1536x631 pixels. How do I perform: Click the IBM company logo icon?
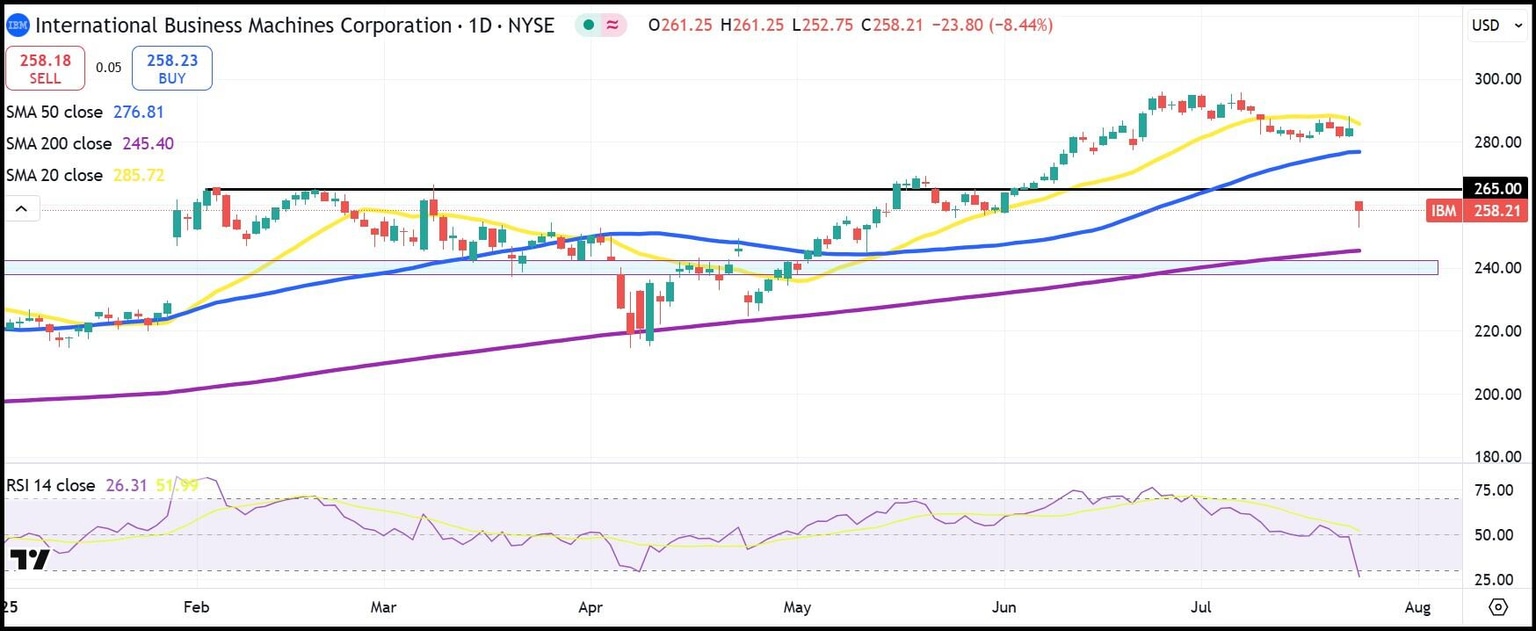coord(18,25)
